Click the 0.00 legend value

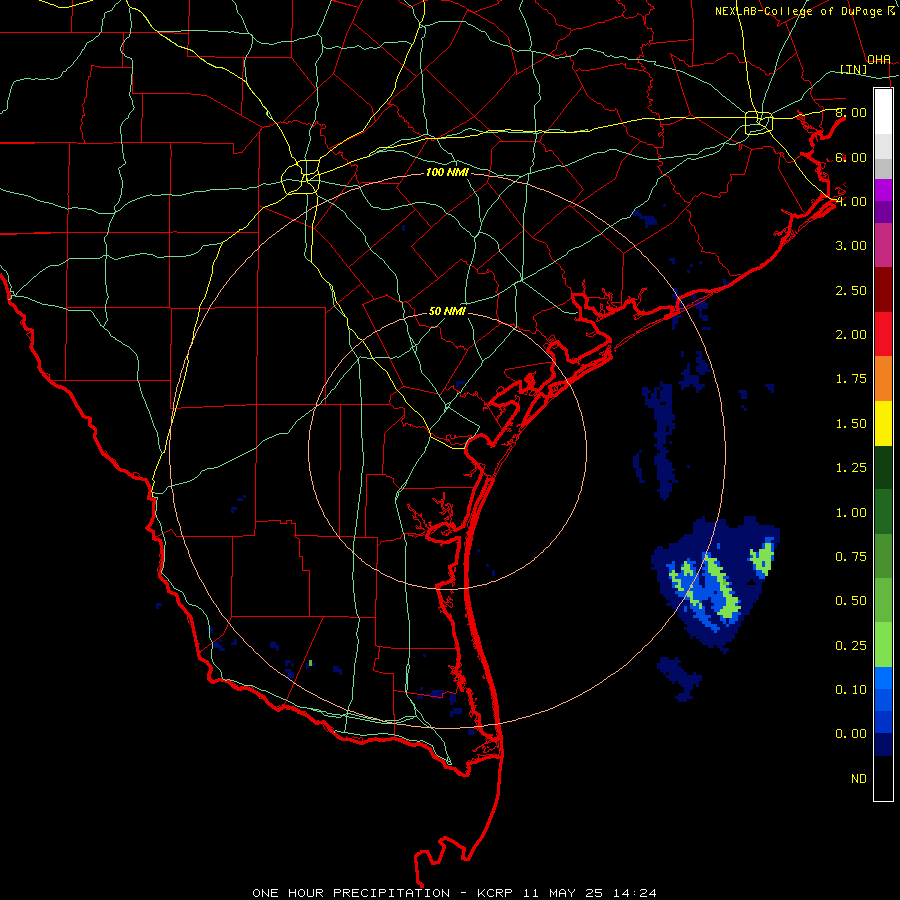tap(851, 734)
